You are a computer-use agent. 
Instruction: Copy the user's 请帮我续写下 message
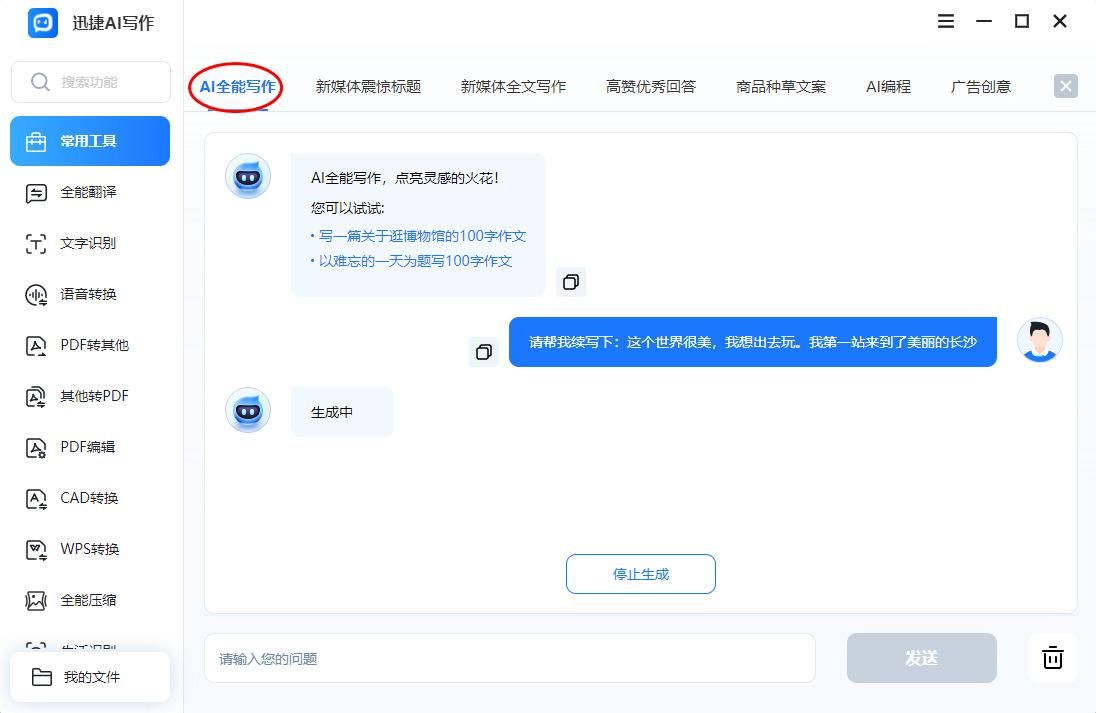tap(484, 352)
